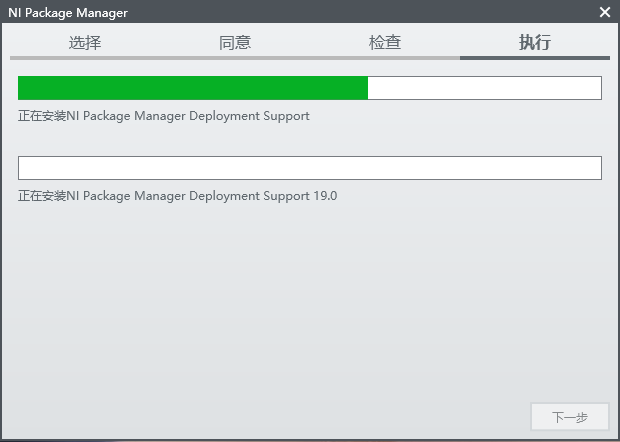
Task: Click the NI Package Manager title text
Action: (x=68, y=12)
